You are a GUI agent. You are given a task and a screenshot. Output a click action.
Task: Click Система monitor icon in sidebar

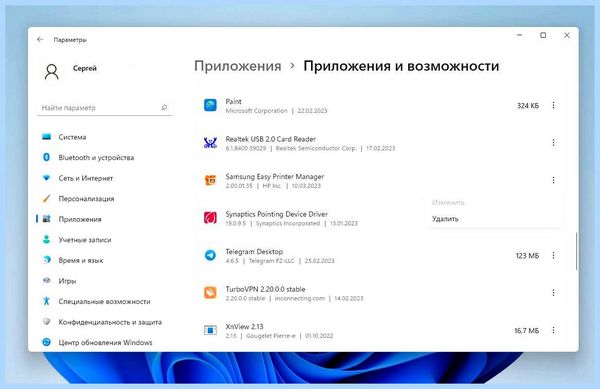(x=46, y=137)
